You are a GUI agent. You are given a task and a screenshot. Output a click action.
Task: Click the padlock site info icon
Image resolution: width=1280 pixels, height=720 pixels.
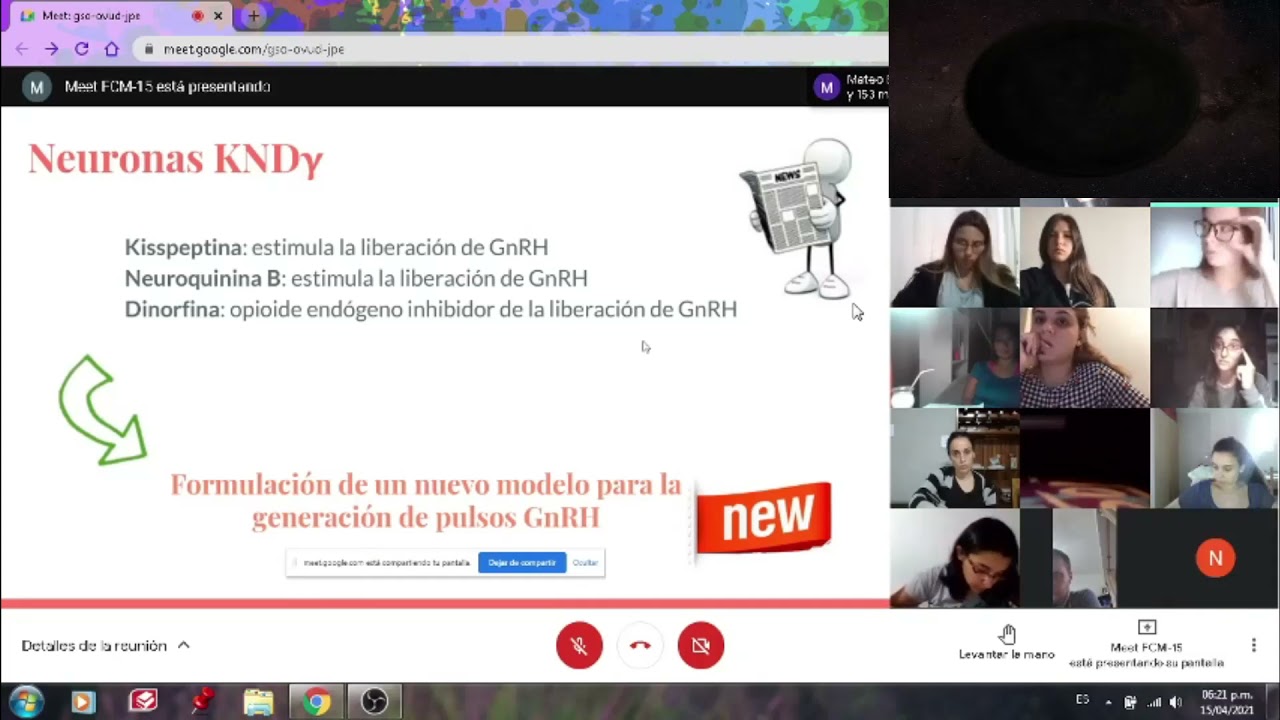[149, 49]
